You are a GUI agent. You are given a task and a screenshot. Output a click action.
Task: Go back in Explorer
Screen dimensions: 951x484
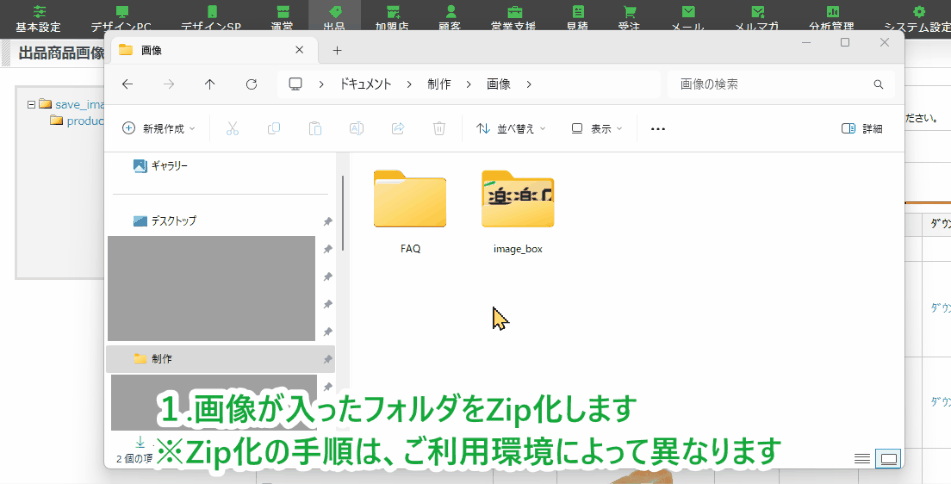[127, 84]
